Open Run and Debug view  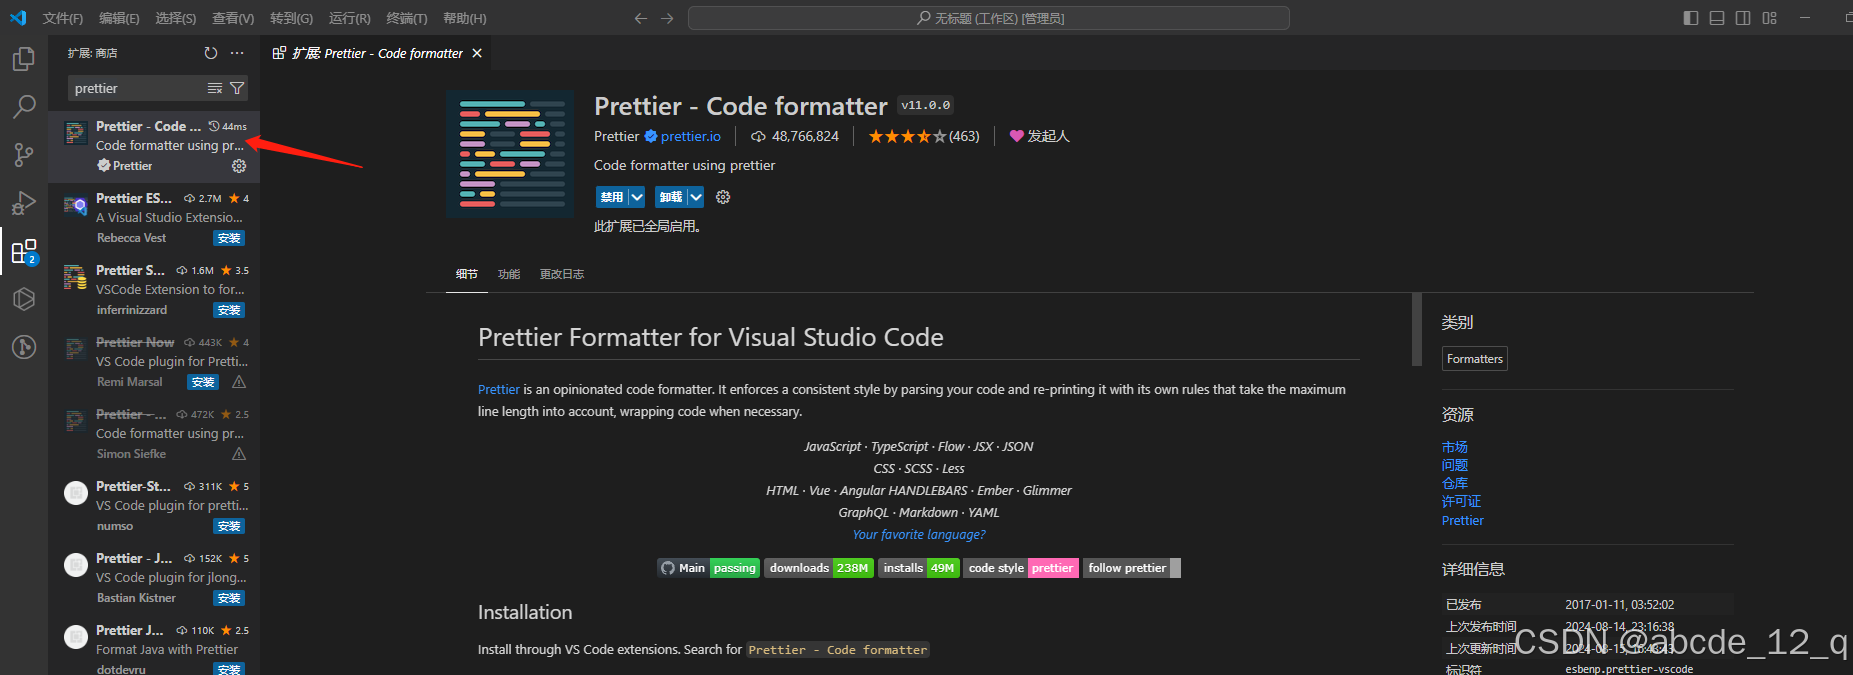click(24, 203)
